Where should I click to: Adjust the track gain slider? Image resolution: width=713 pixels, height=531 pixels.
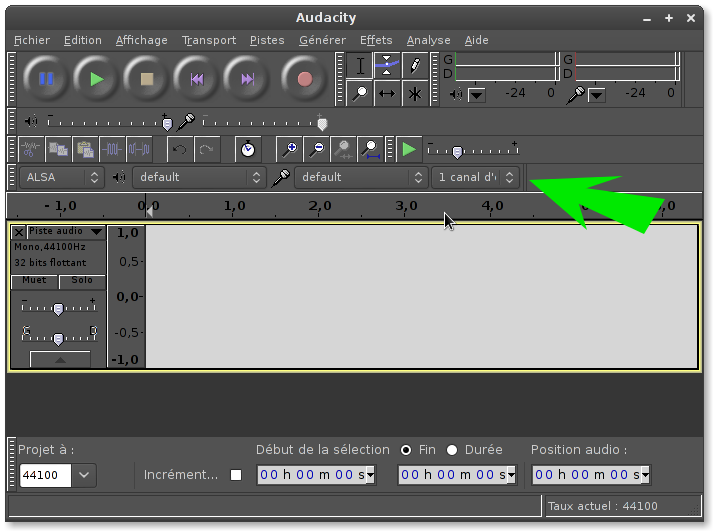pos(59,307)
